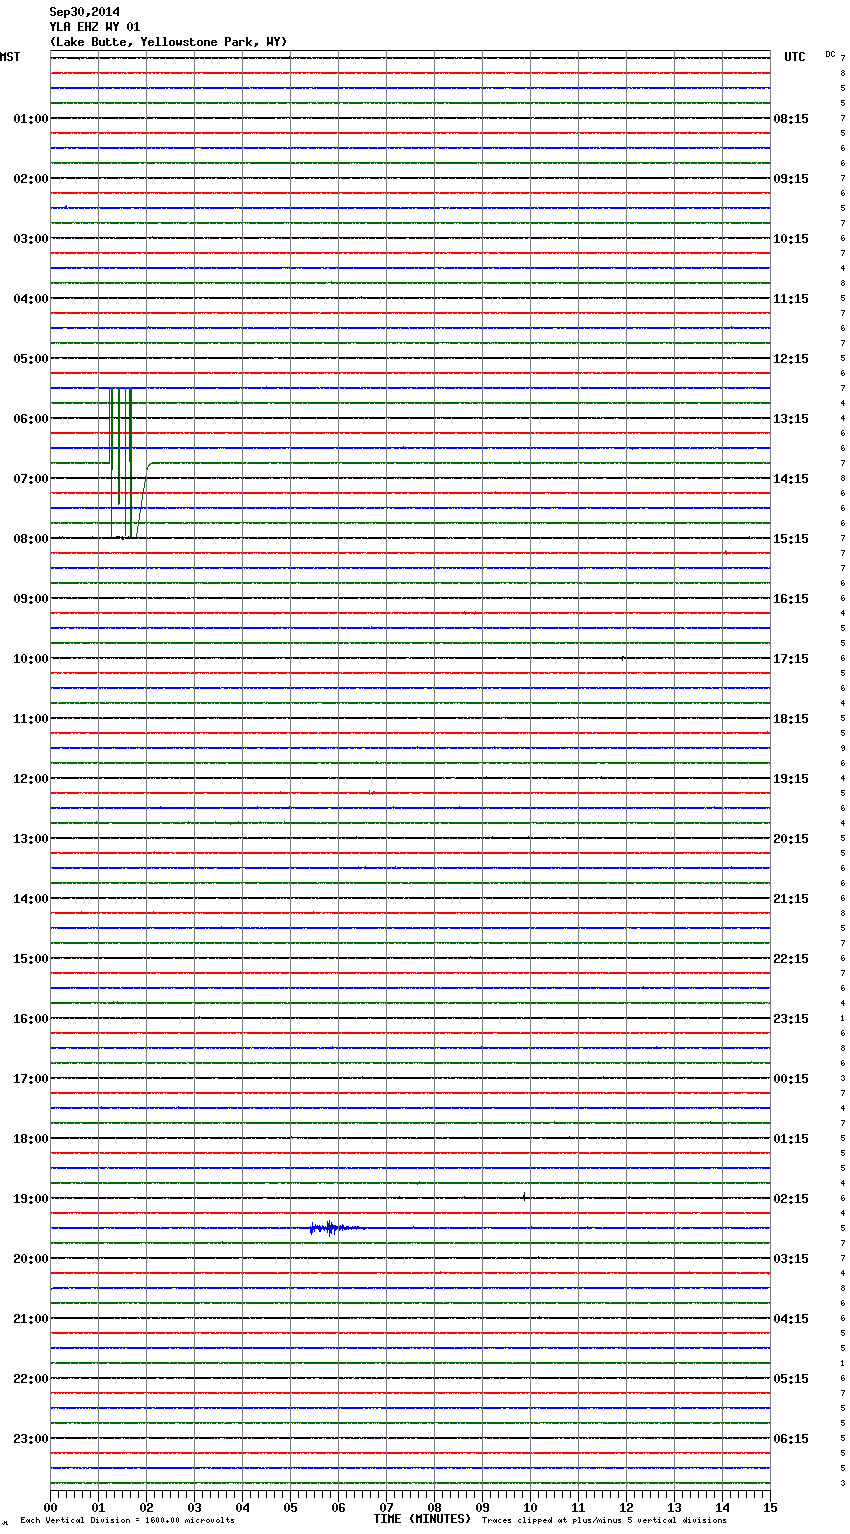Viewport: 850px width, 1534px height.
Task: Click the 02:00 MST time label
Action: click(31, 179)
